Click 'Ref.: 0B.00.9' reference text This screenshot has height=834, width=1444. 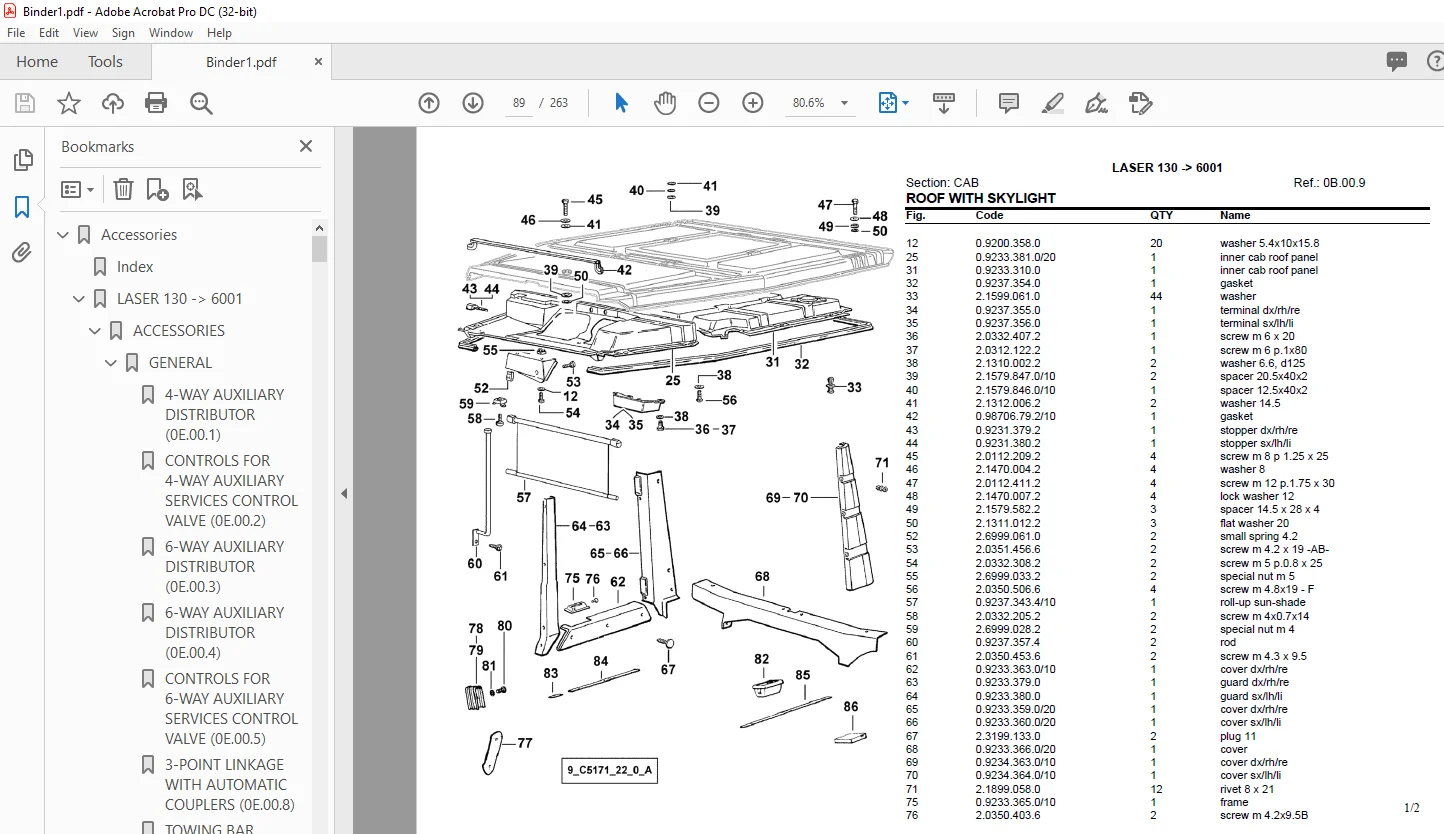[x=1329, y=183]
